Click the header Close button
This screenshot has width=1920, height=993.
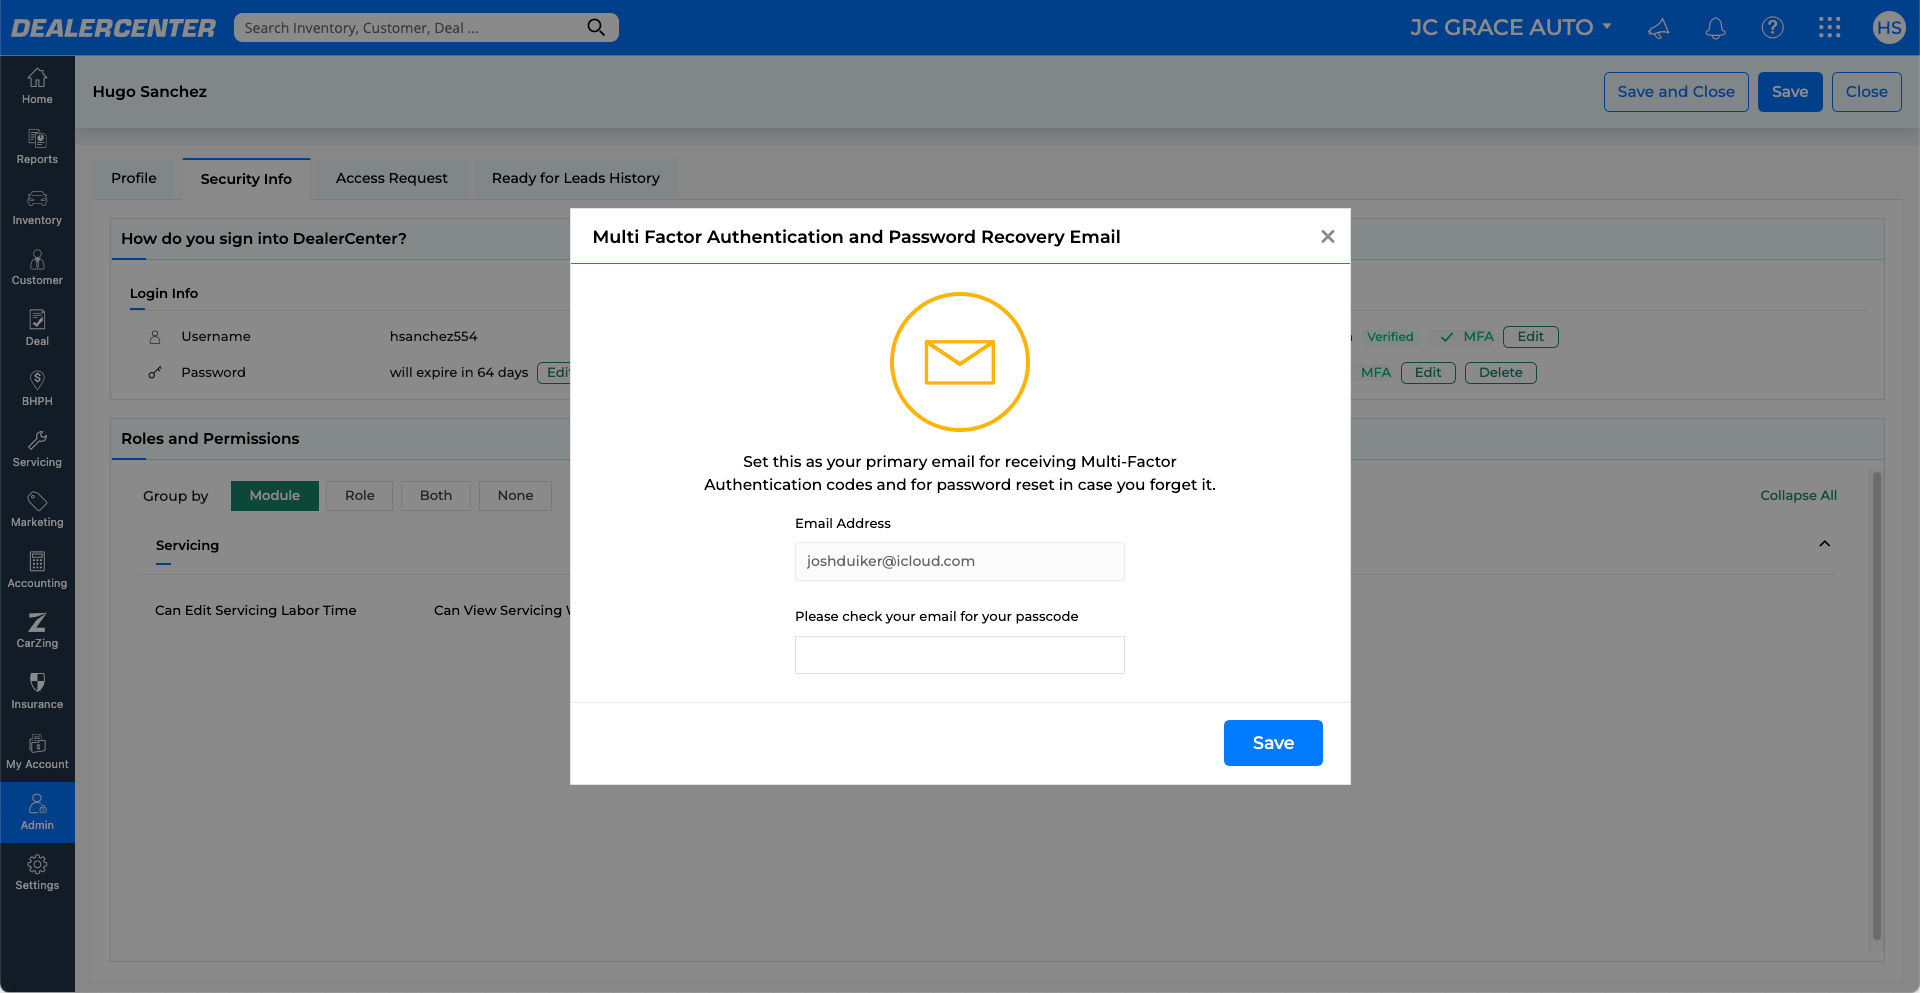click(1867, 92)
